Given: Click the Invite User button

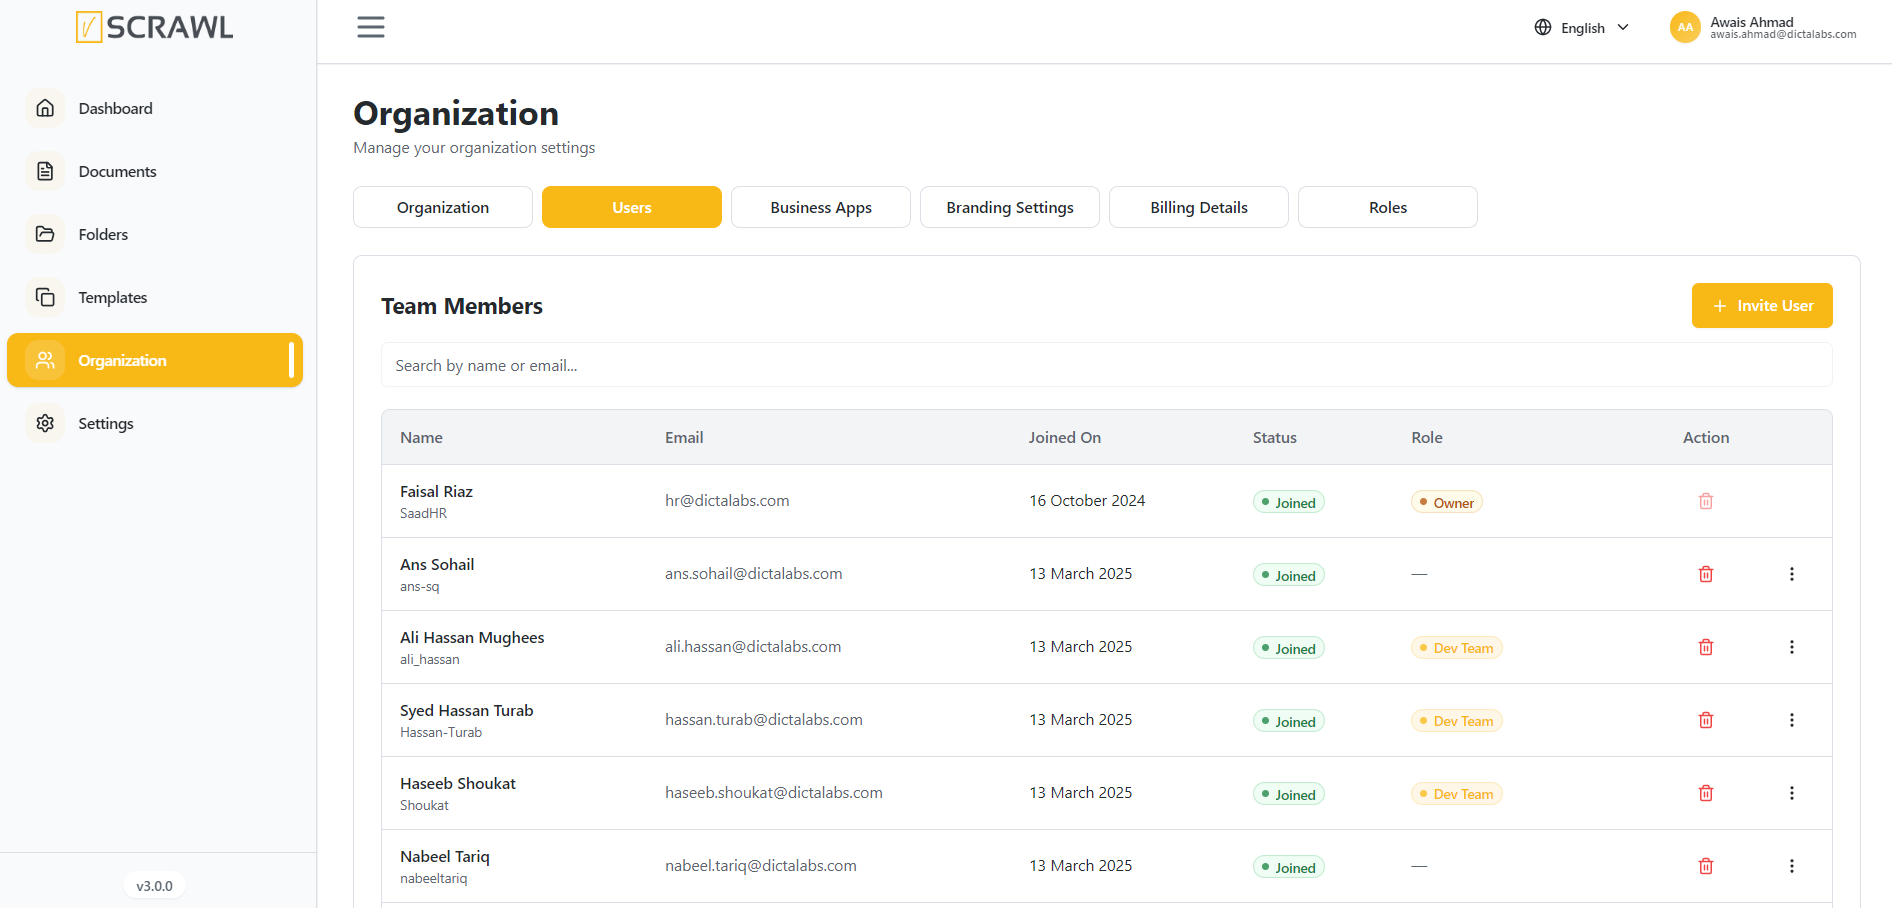Looking at the screenshot, I should pyautogui.click(x=1762, y=305).
